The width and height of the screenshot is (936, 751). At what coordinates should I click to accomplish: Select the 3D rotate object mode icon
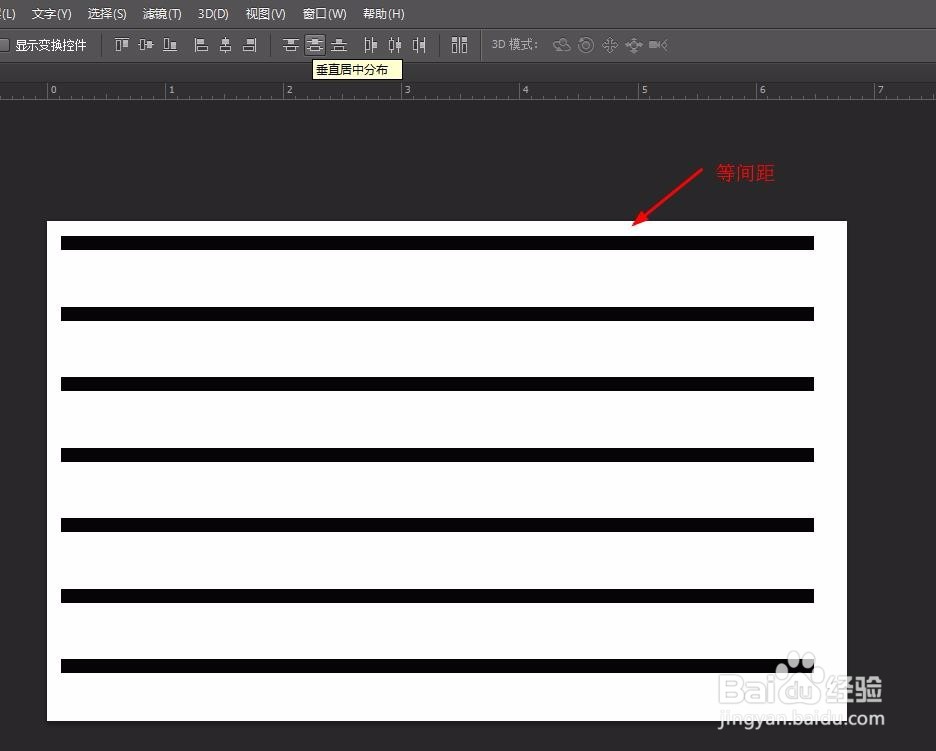(x=562, y=45)
